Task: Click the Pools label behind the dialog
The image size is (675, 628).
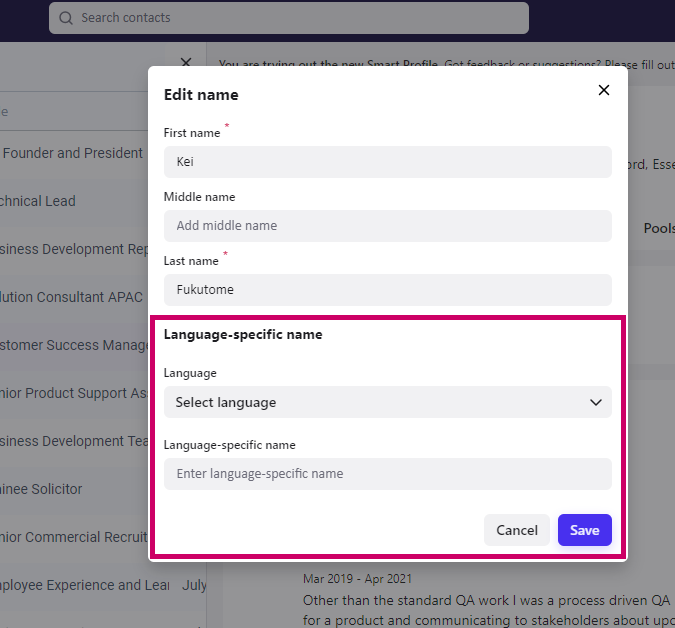Action: pos(659,228)
